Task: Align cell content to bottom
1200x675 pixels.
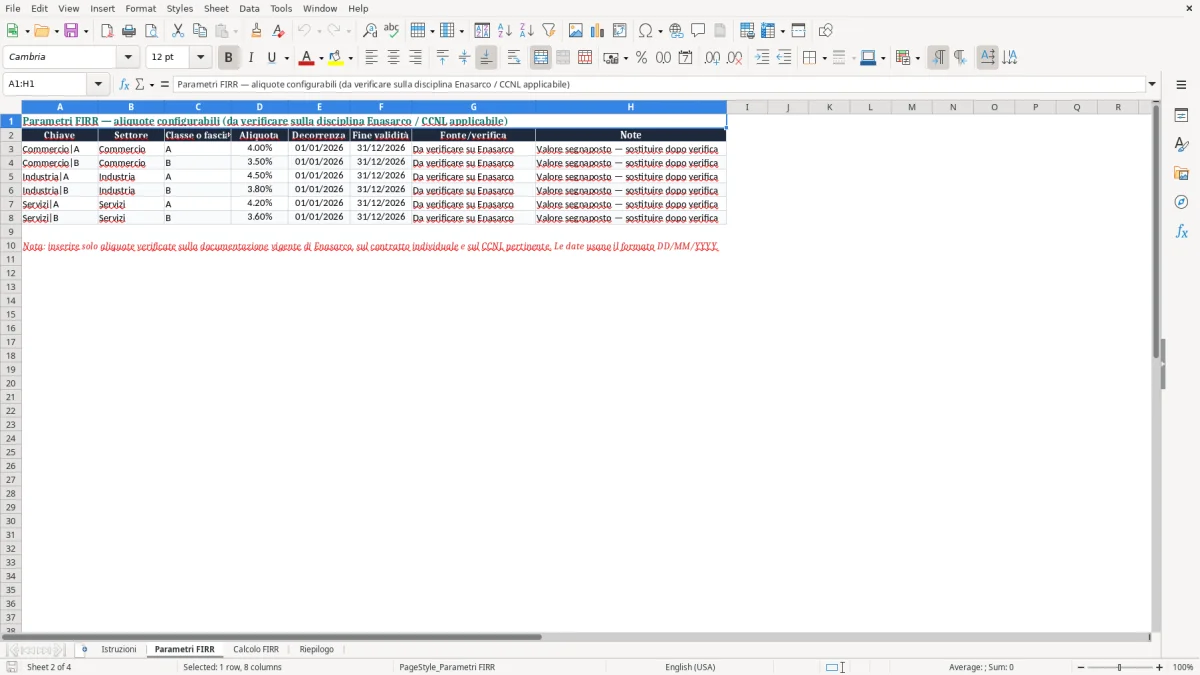Action: pyautogui.click(x=486, y=58)
